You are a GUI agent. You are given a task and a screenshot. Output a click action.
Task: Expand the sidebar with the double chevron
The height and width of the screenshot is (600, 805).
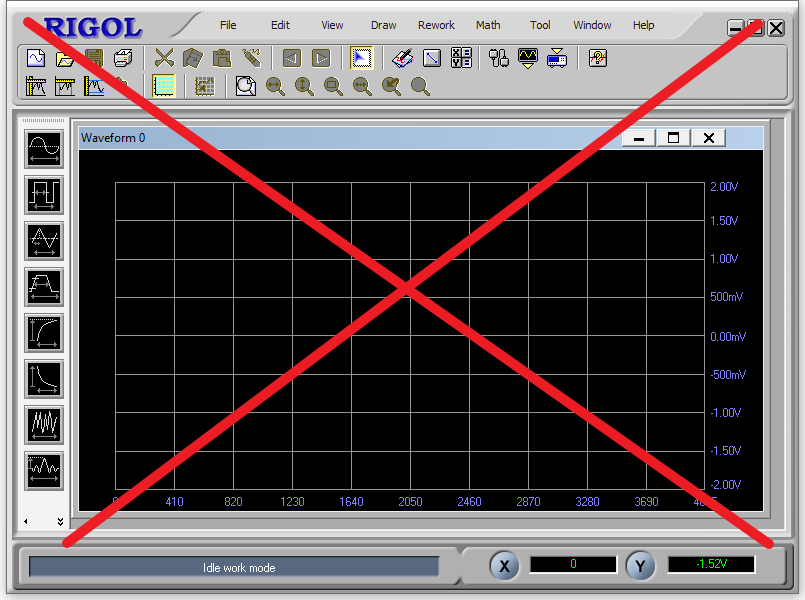pos(60,522)
